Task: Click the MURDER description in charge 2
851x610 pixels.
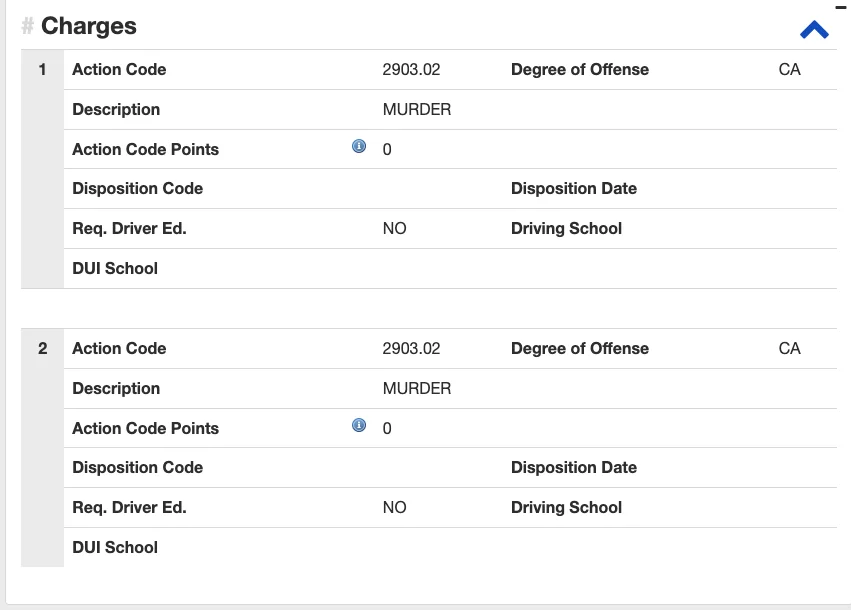Action: coord(417,389)
